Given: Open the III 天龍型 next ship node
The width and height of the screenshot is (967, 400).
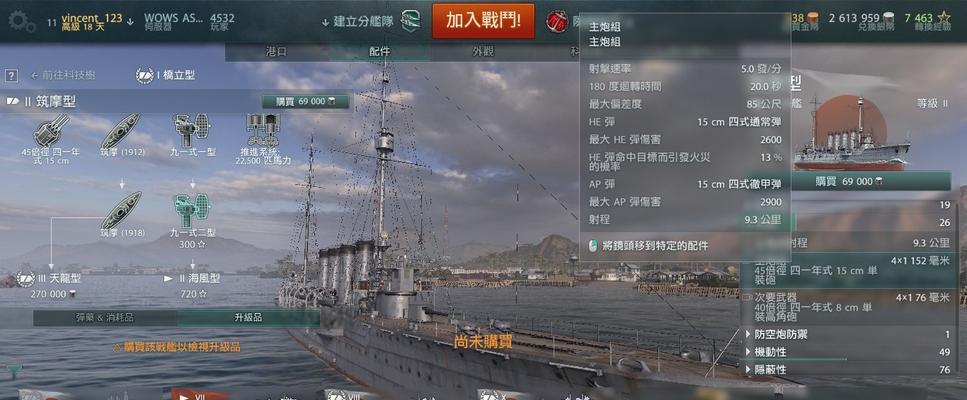Looking at the screenshot, I should coord(51,285).
